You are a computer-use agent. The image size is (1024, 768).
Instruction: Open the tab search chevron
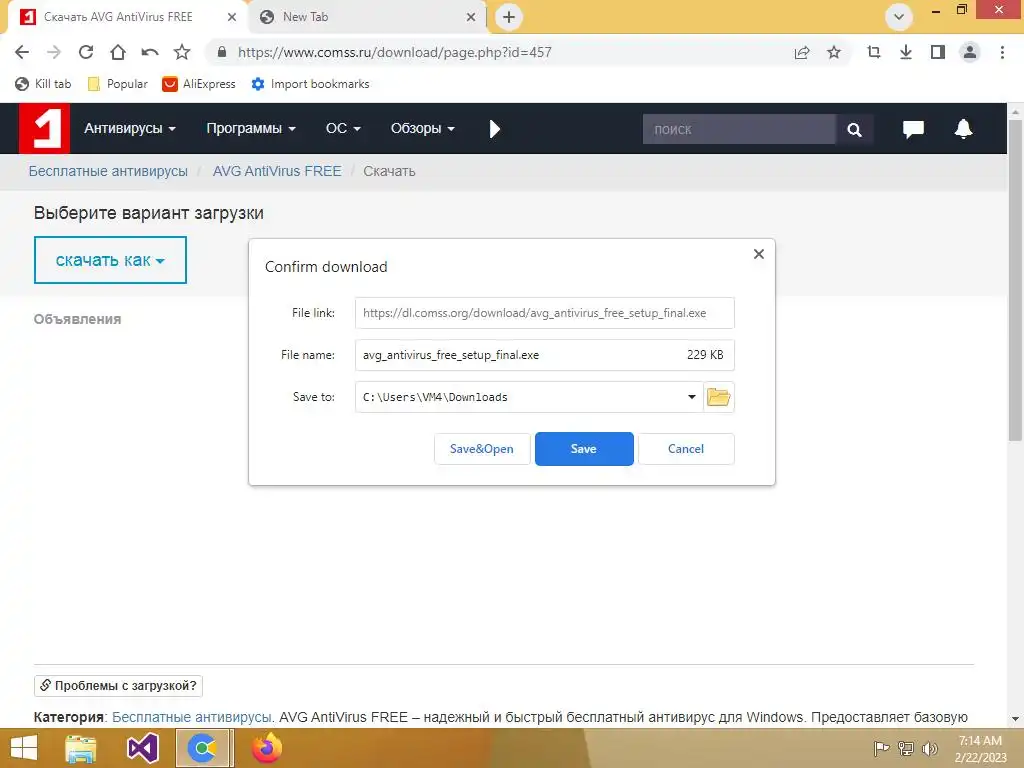[x=899, y=17]
